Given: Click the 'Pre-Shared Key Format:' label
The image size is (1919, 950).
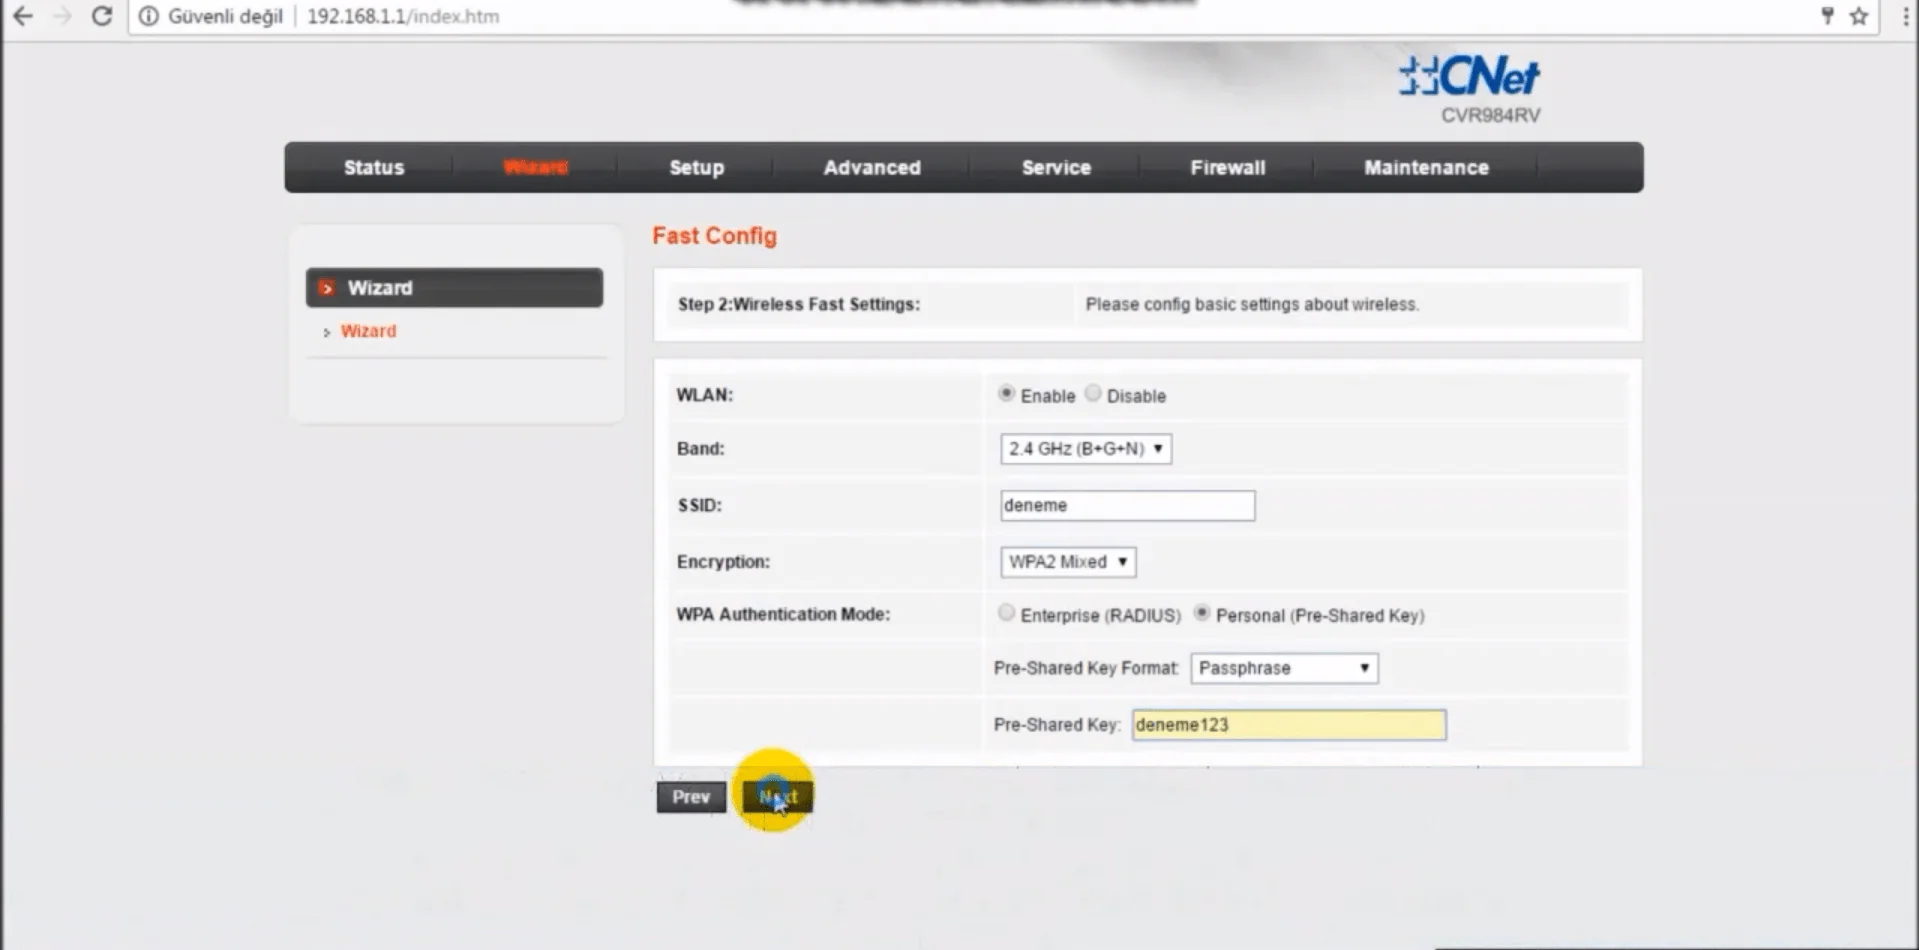Looking at the screenshot, I should pyautogui.click(x=1087, y=668).
